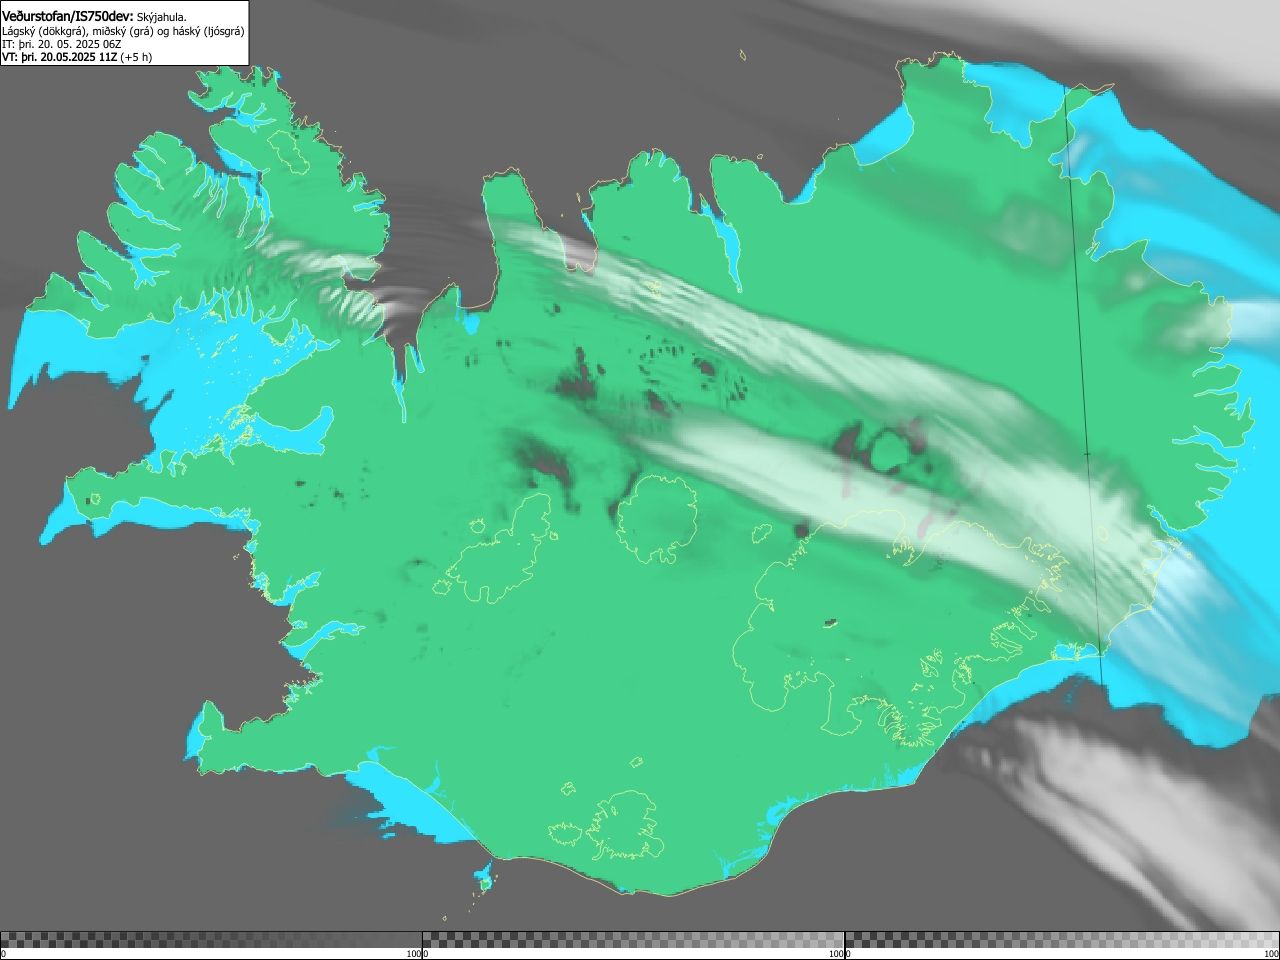Select the legend line 'Lágský (dökkgrá), miðský (grá) og háský (ljósgrá)'
The width and height of the screenshot is (1280, 960).
coord(123,31)
